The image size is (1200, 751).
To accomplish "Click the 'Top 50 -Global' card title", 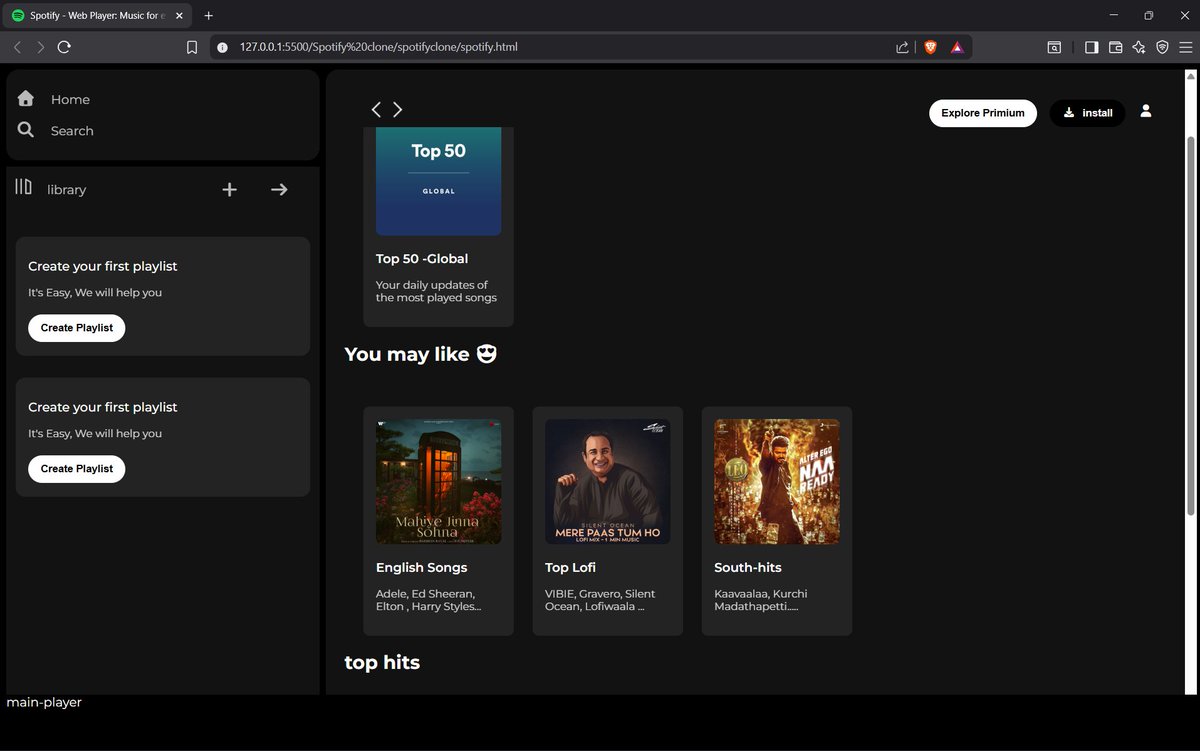I will pyautogui.click(x=422, y=259).
